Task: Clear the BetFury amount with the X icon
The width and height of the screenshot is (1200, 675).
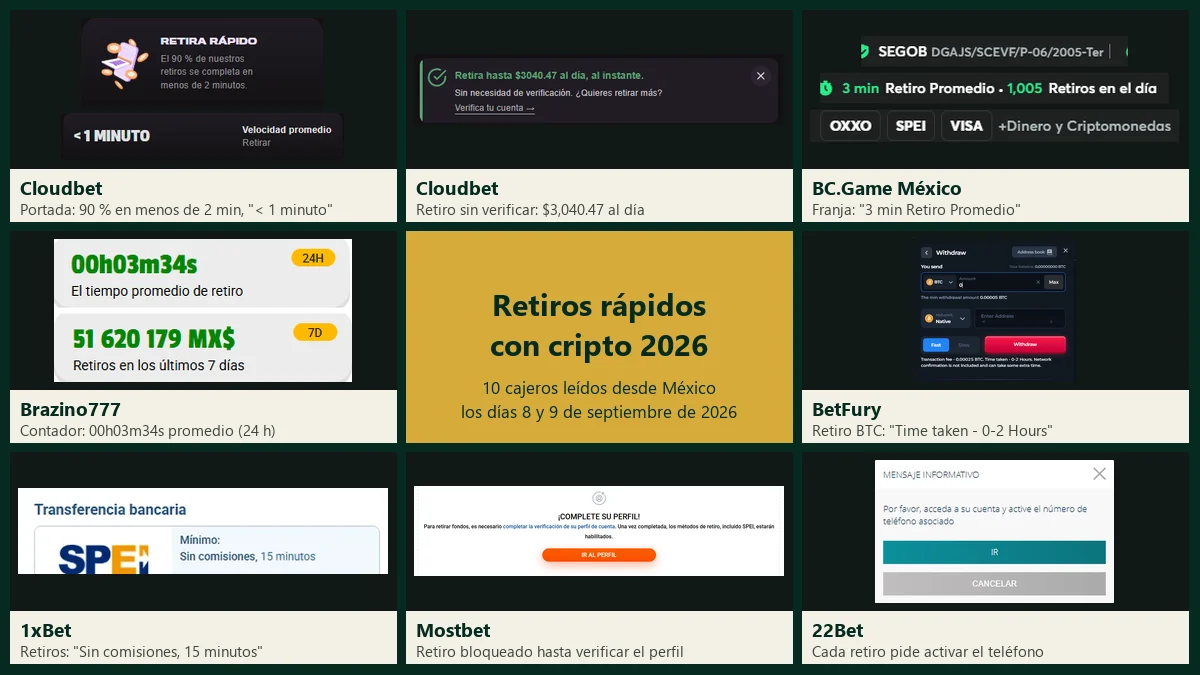Action: pos(1038,282)
